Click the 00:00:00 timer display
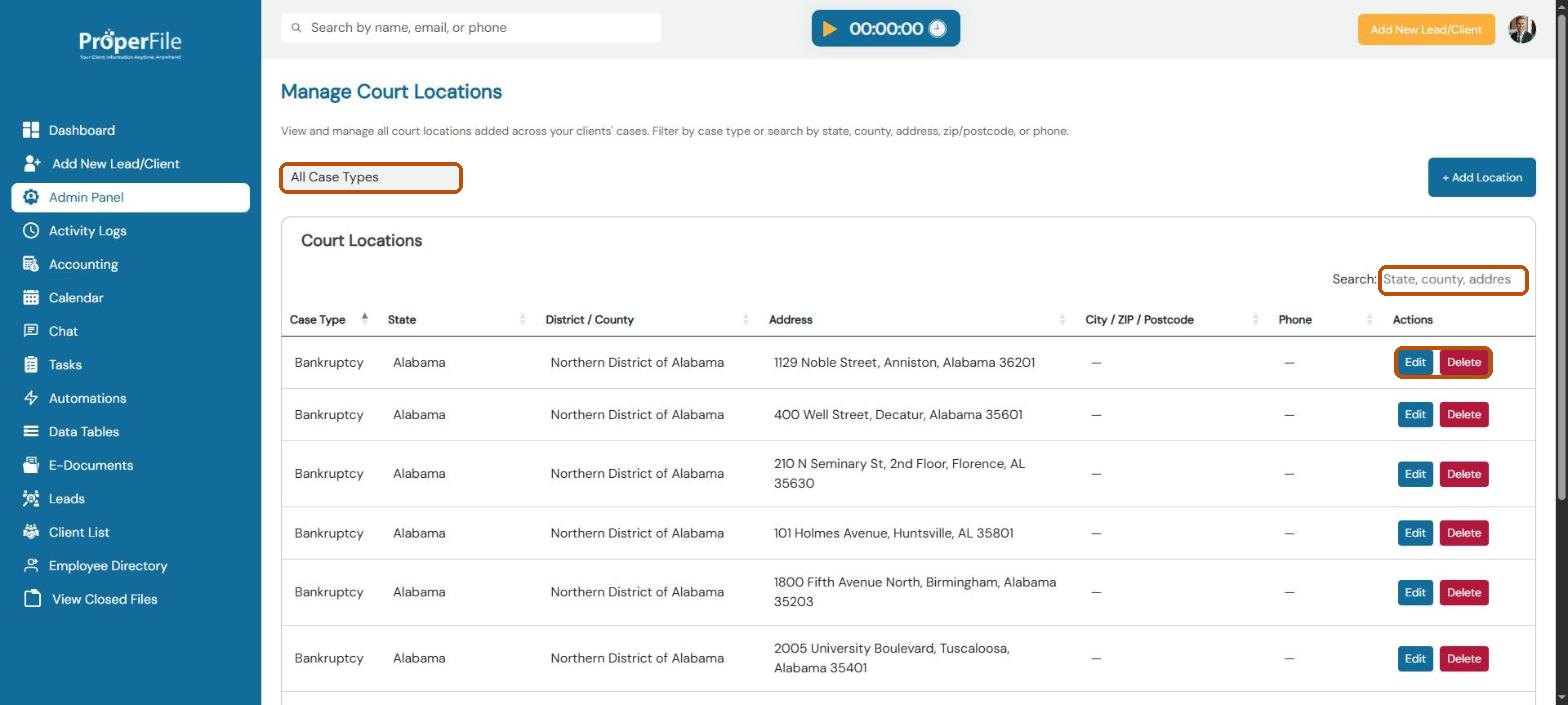The height and width of the screenshot is (705, 1568). tap(885, 29)
